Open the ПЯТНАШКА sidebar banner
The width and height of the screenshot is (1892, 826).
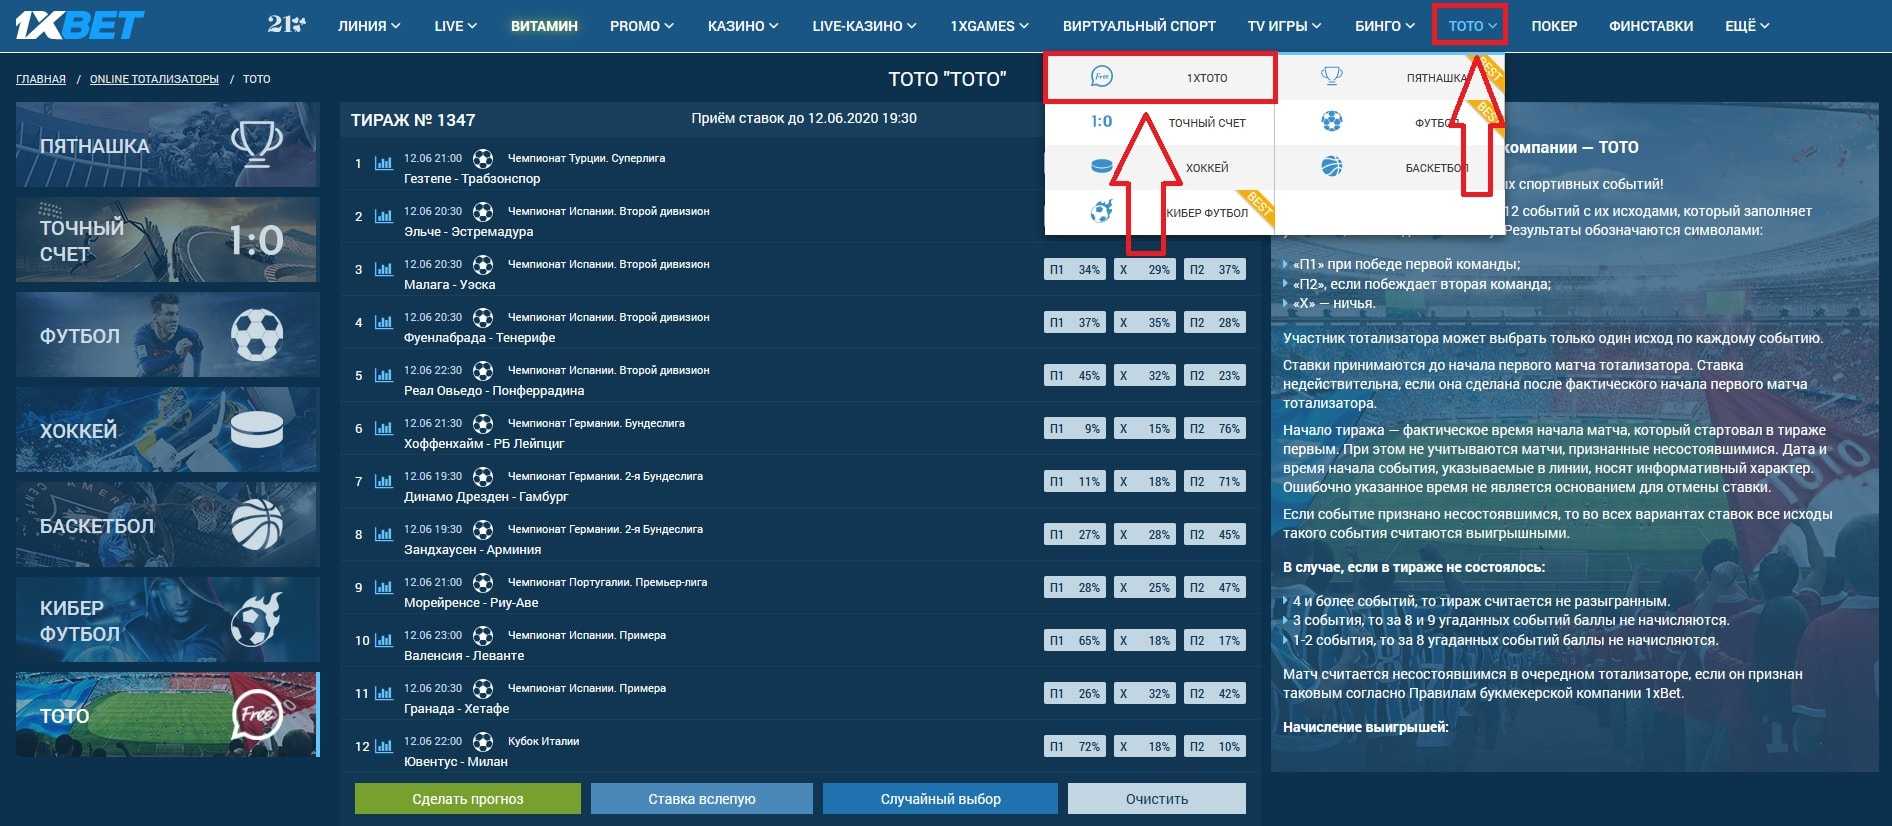click(x=168, y=145)
